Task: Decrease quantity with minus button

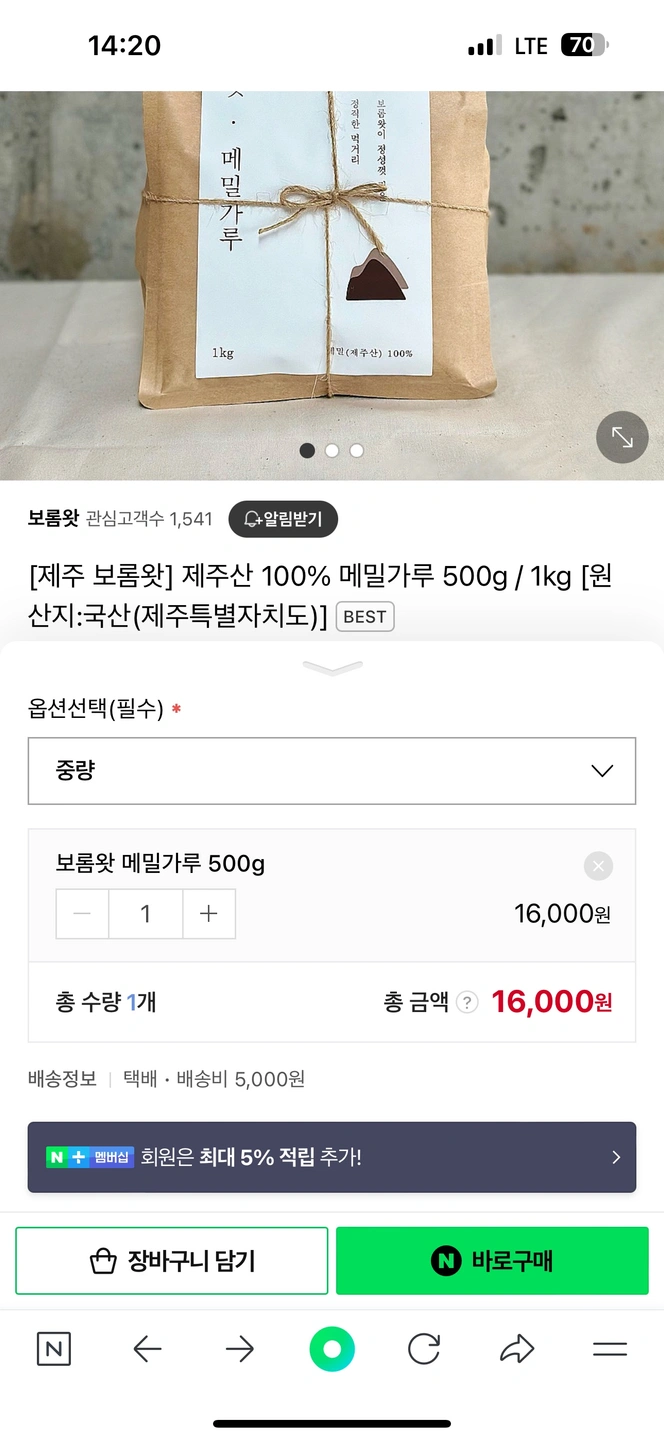Action: click(x=83, y=914)
